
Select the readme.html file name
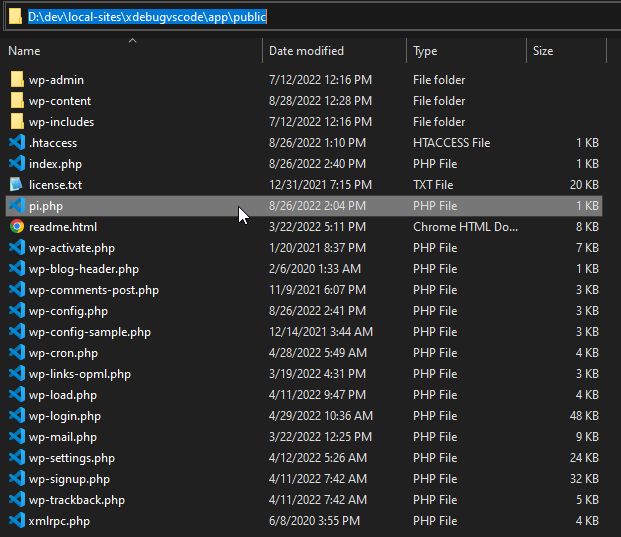coord(63,227)
